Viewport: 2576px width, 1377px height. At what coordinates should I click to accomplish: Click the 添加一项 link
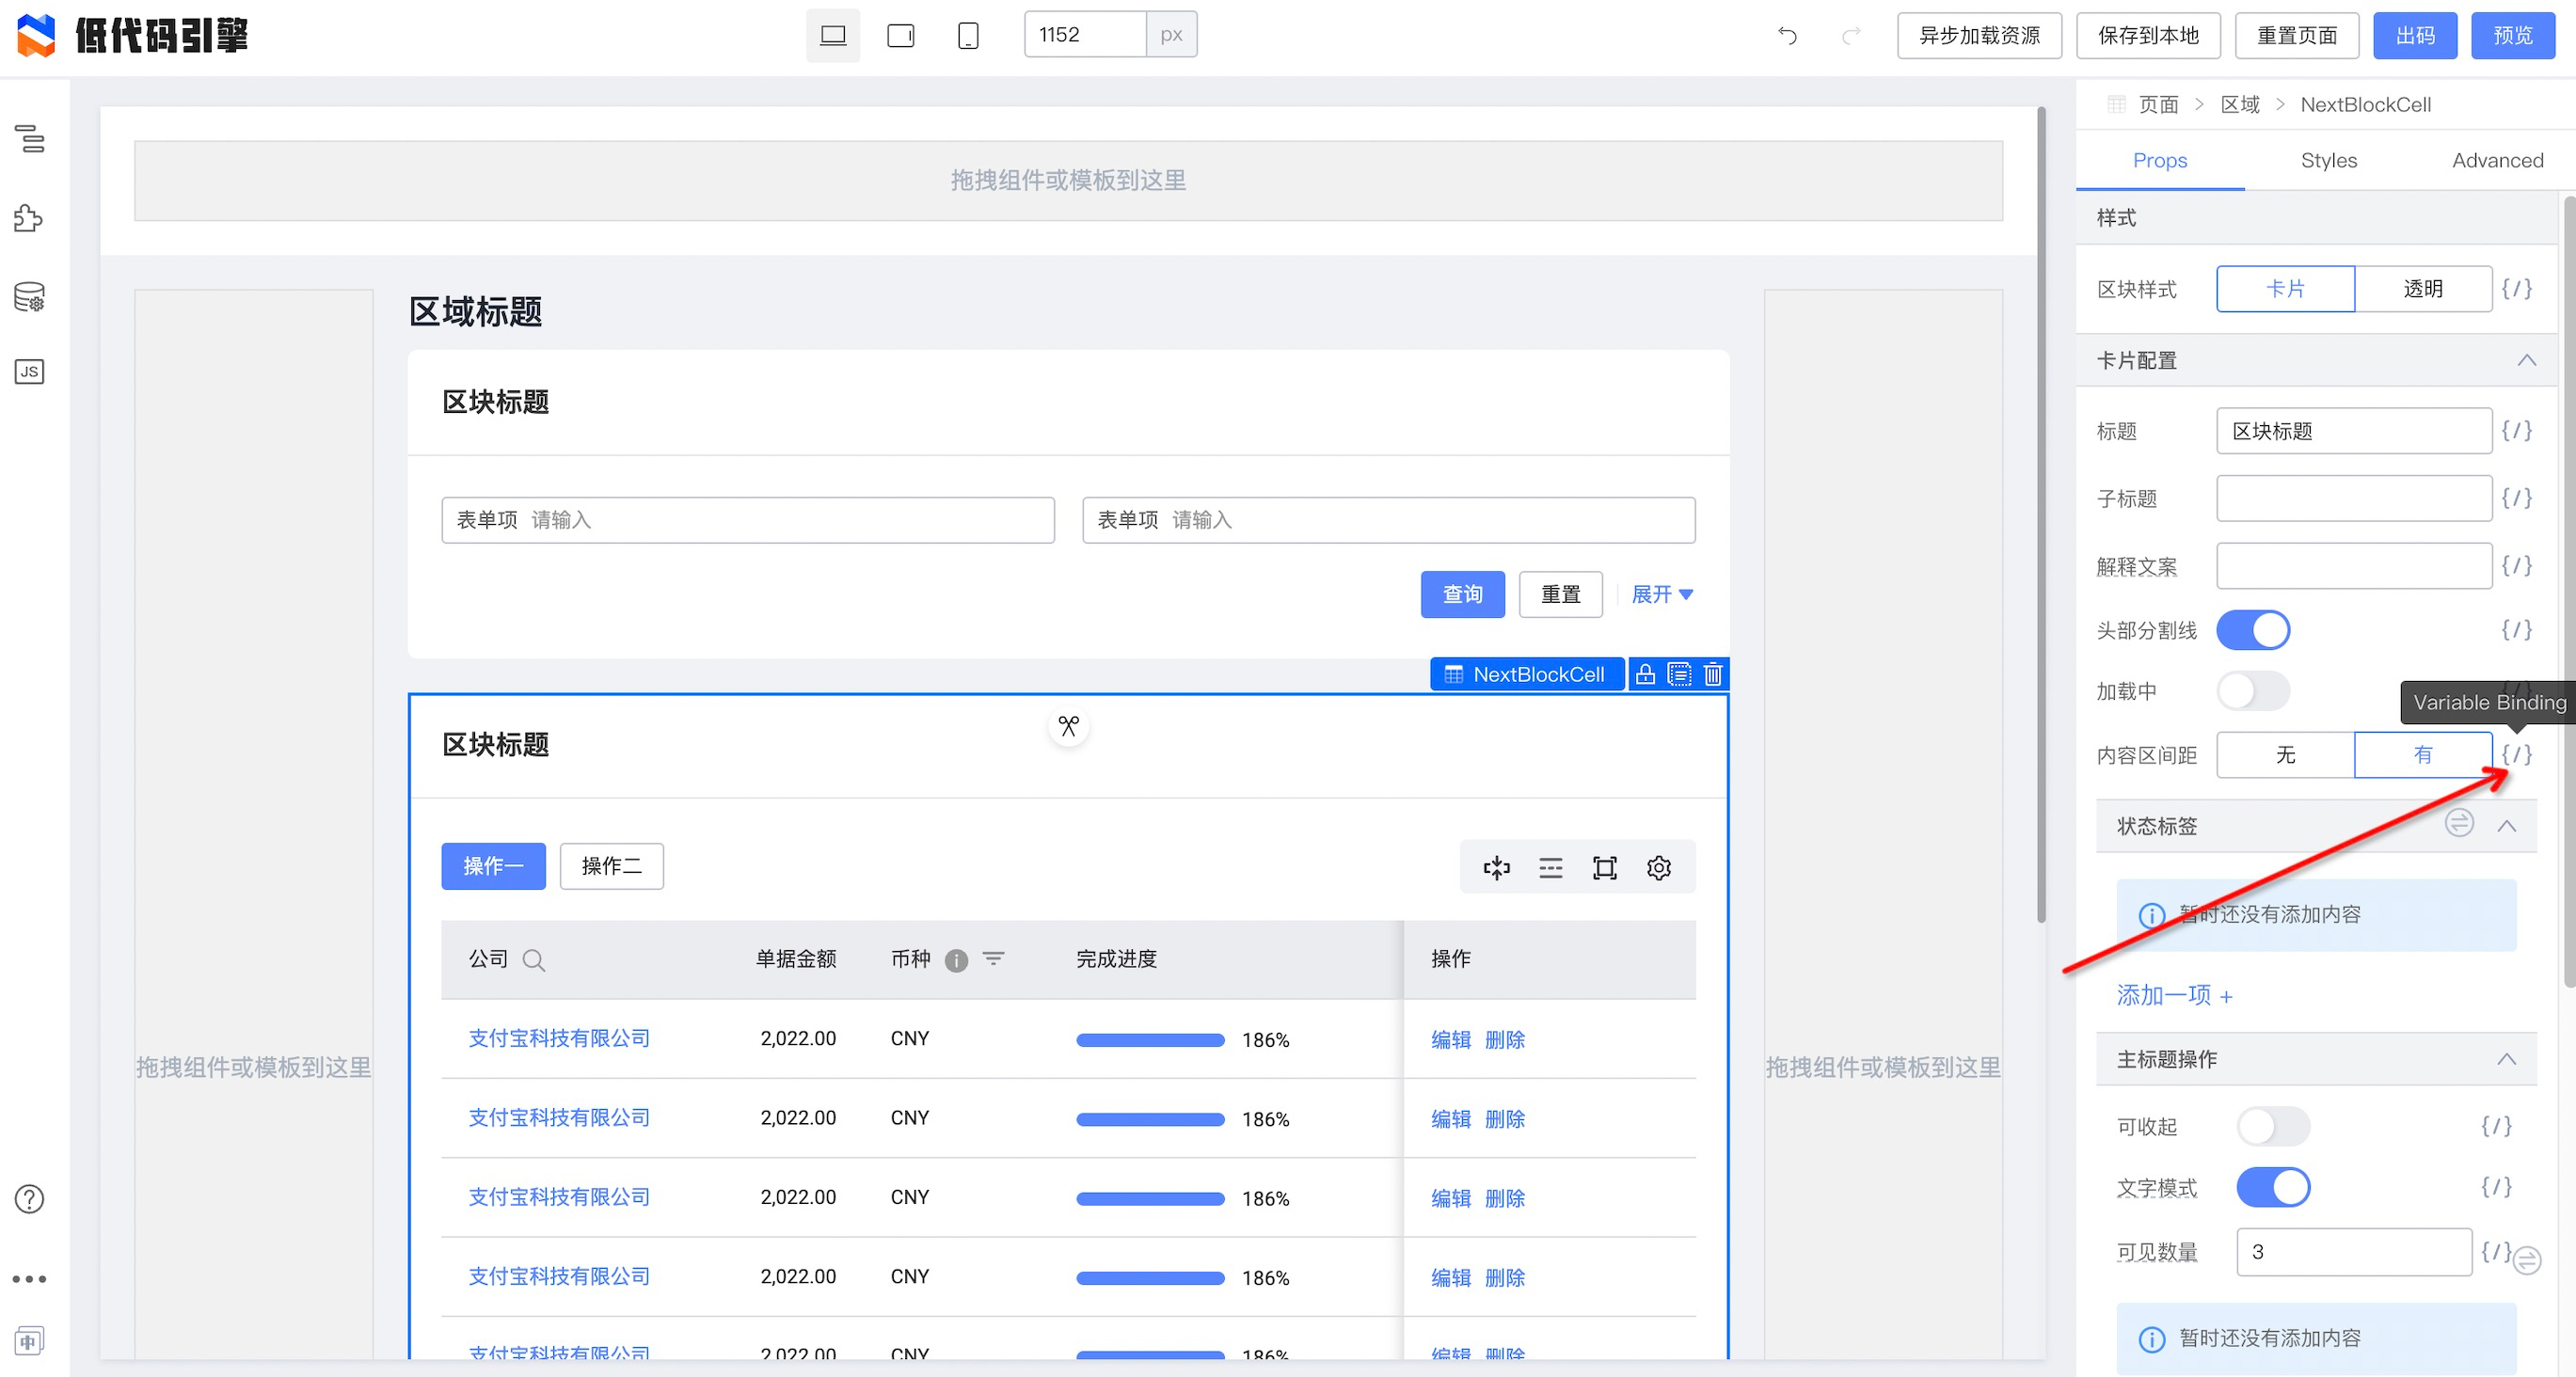[2174, 995]
